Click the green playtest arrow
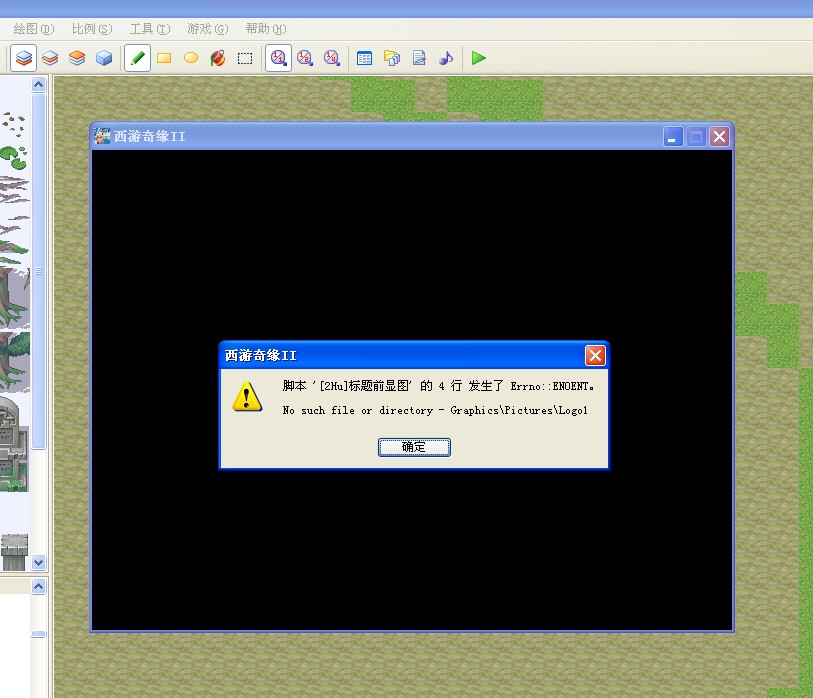The image size is (813, 698). coord(479,58)
